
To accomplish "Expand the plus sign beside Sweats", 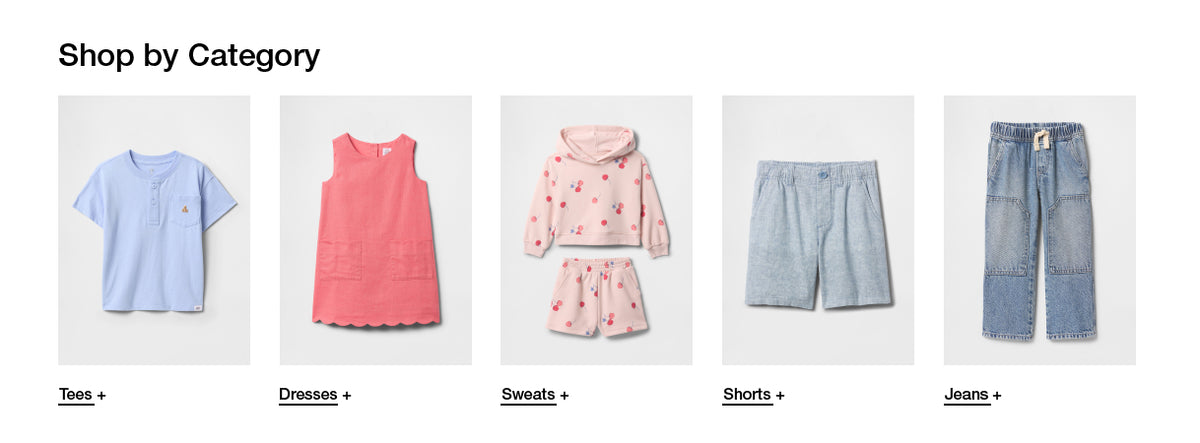I will click(564, 395).
